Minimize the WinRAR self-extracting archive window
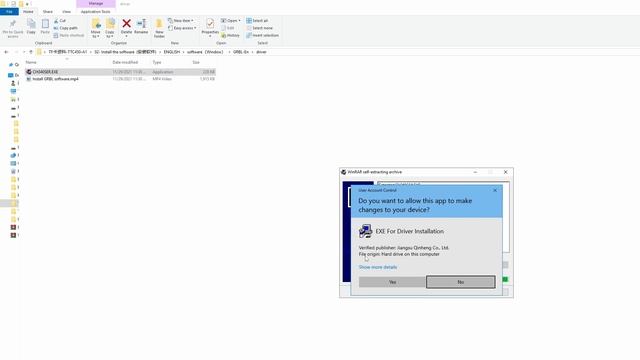The height and width of the screenshot is (360, 640). (x=475, y=172)
